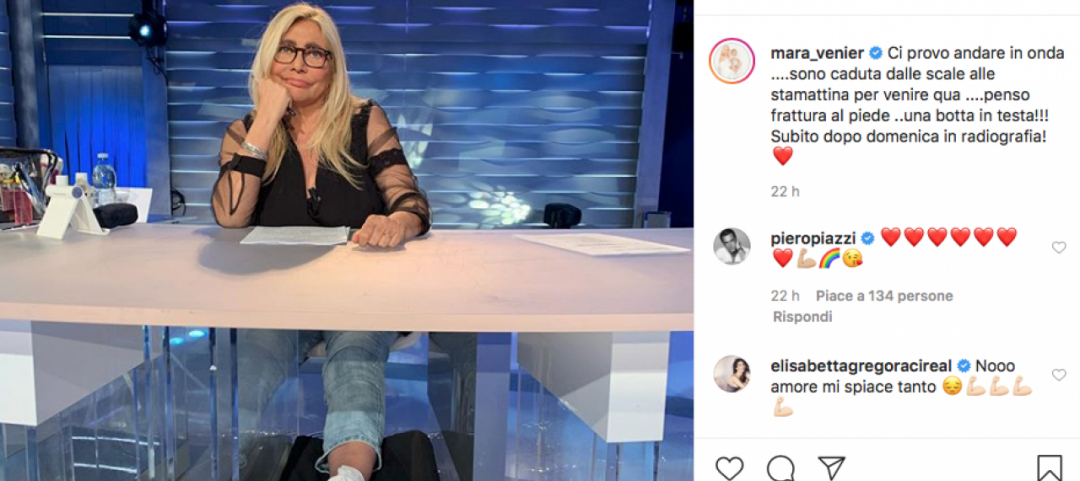Share post via paper plane icon
Image resolution: width=1080 pixels, height=481 pixels.
click(831, 469)
